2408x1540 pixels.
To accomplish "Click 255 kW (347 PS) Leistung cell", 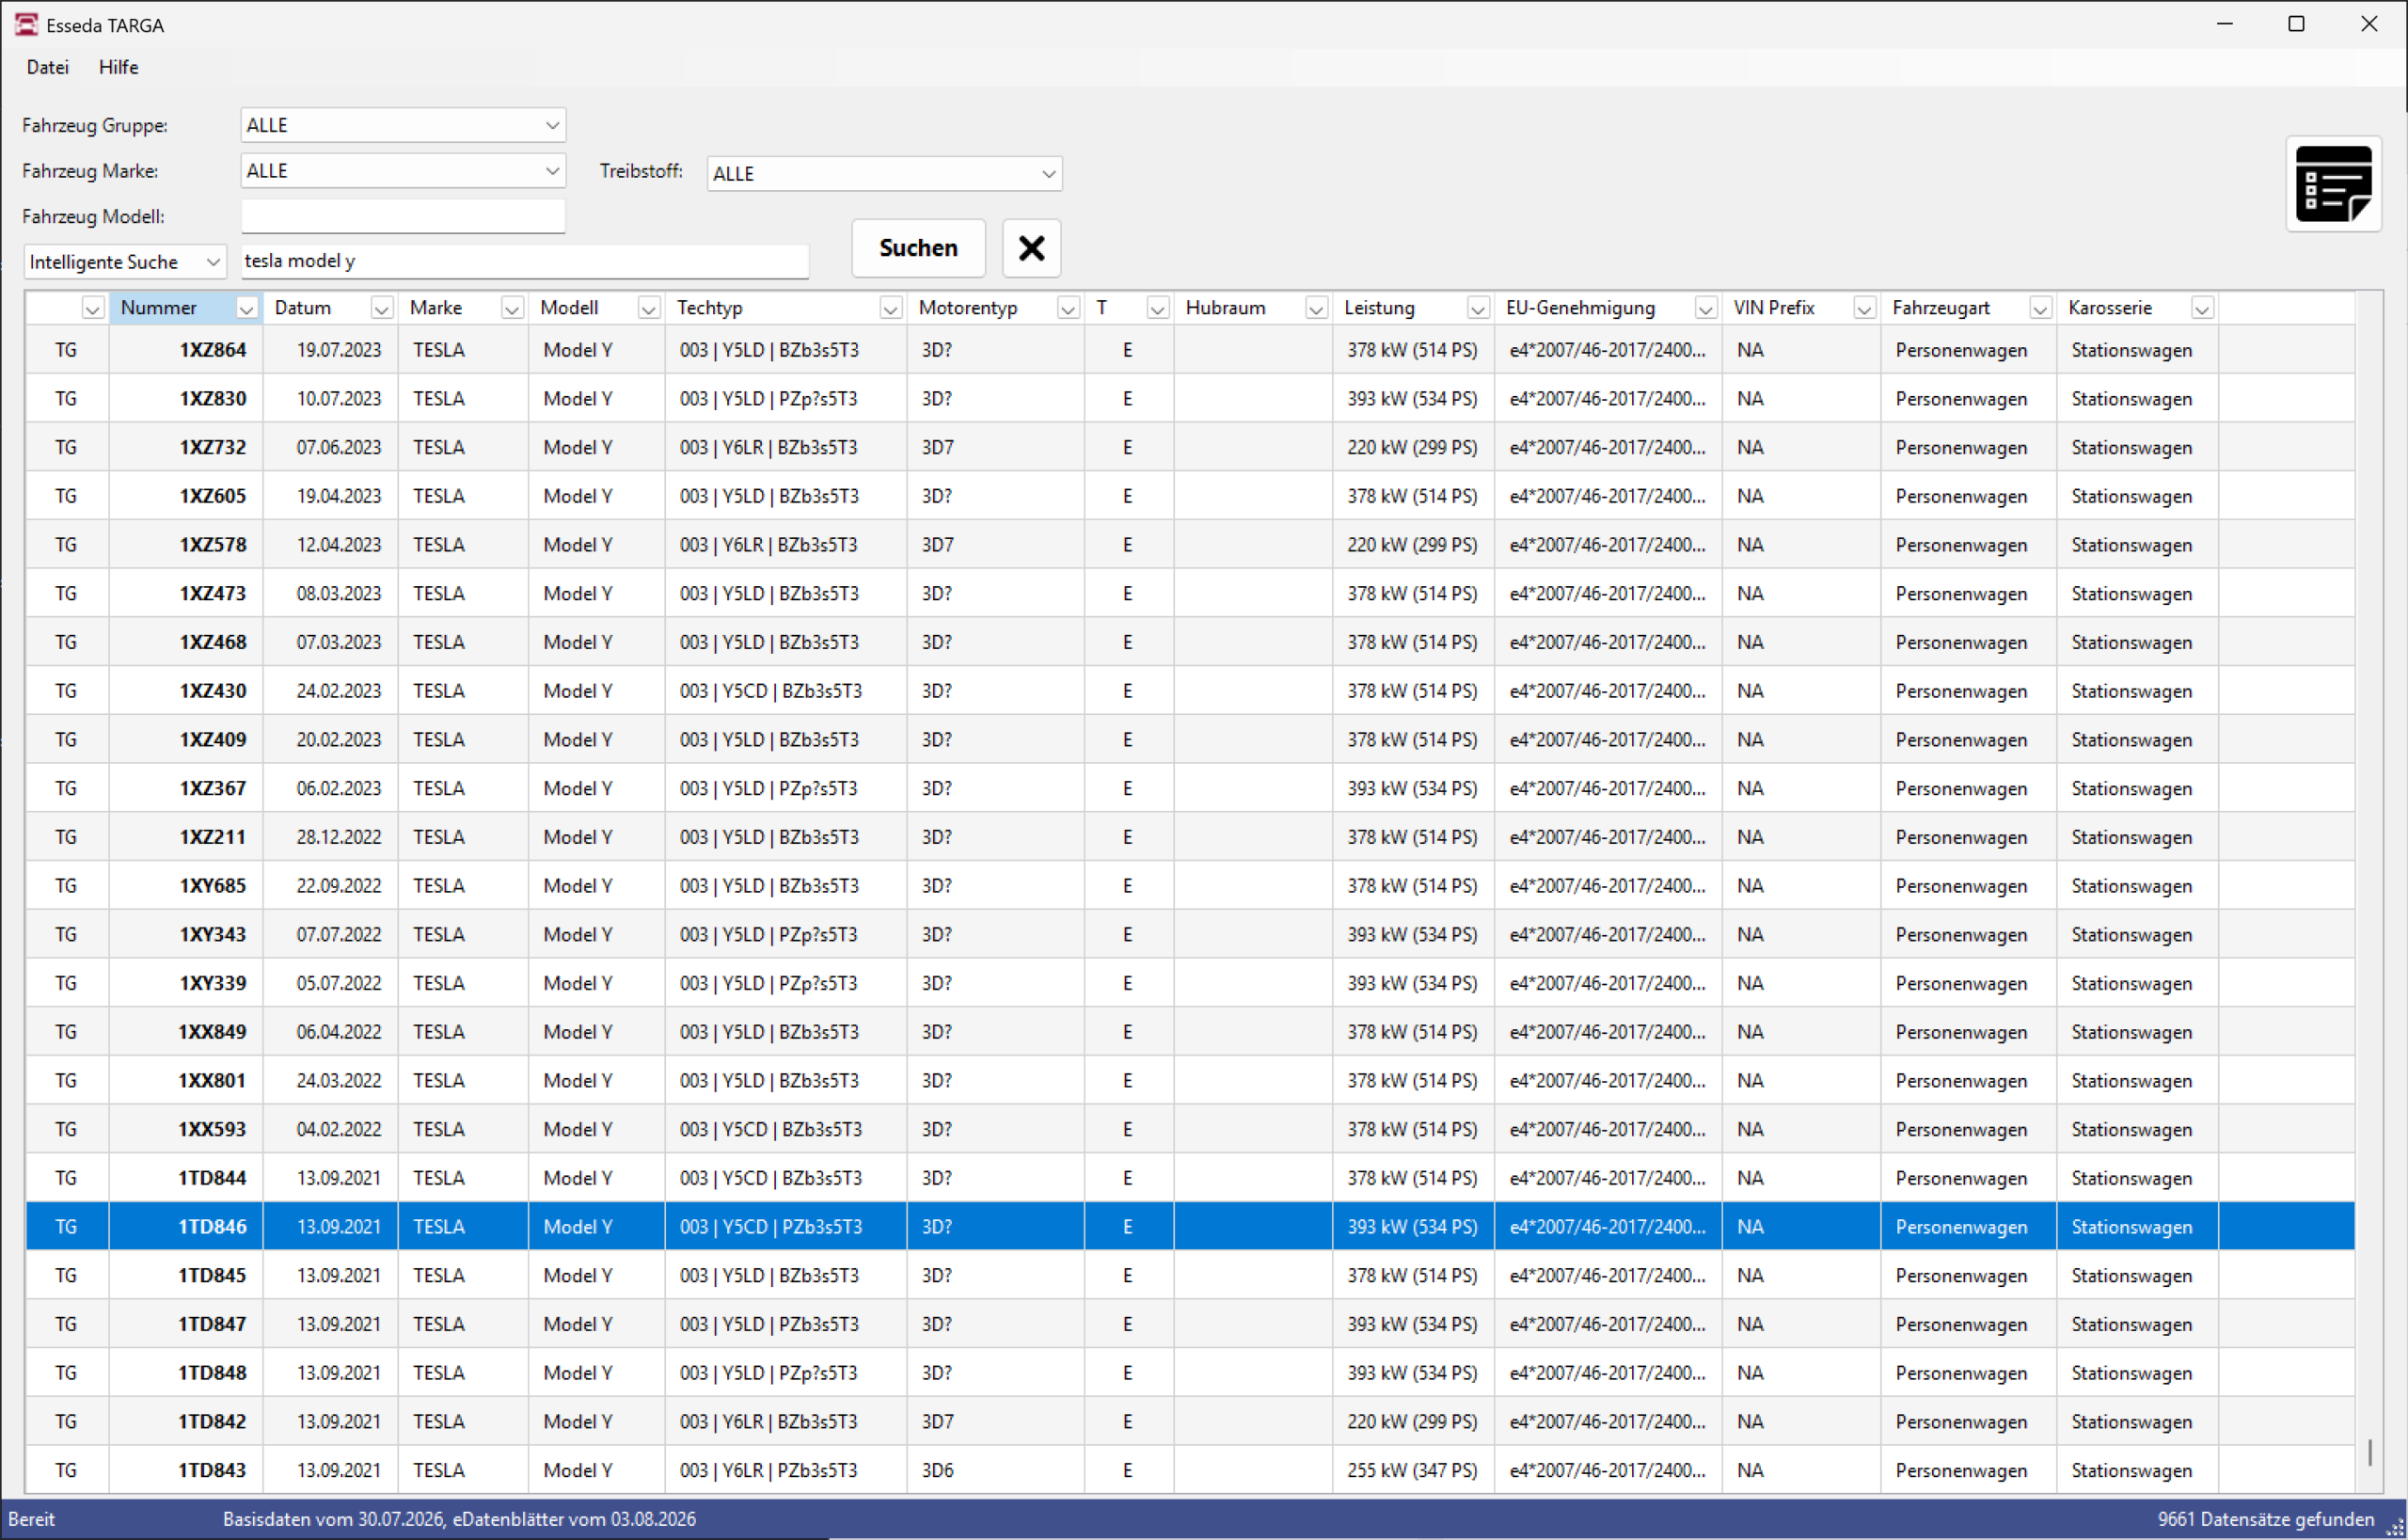I will (1412, 1471).
